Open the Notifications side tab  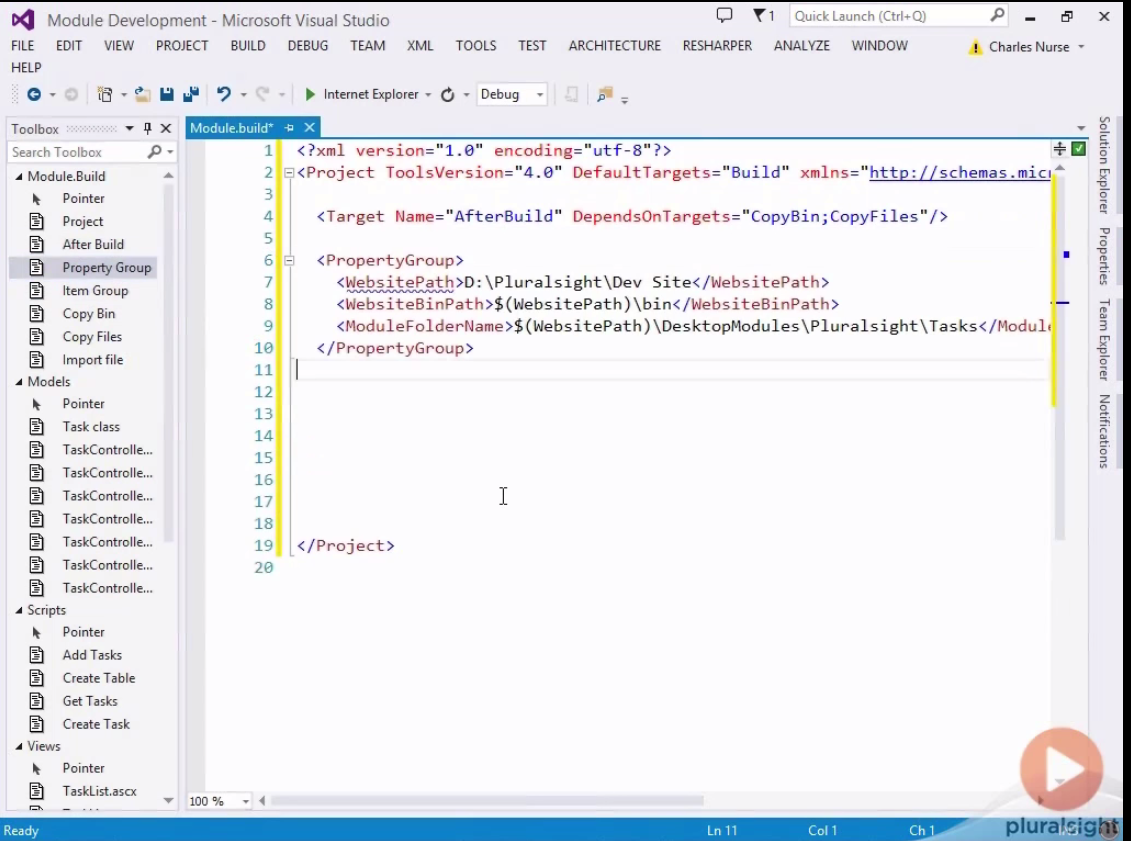pos(1104,431)
